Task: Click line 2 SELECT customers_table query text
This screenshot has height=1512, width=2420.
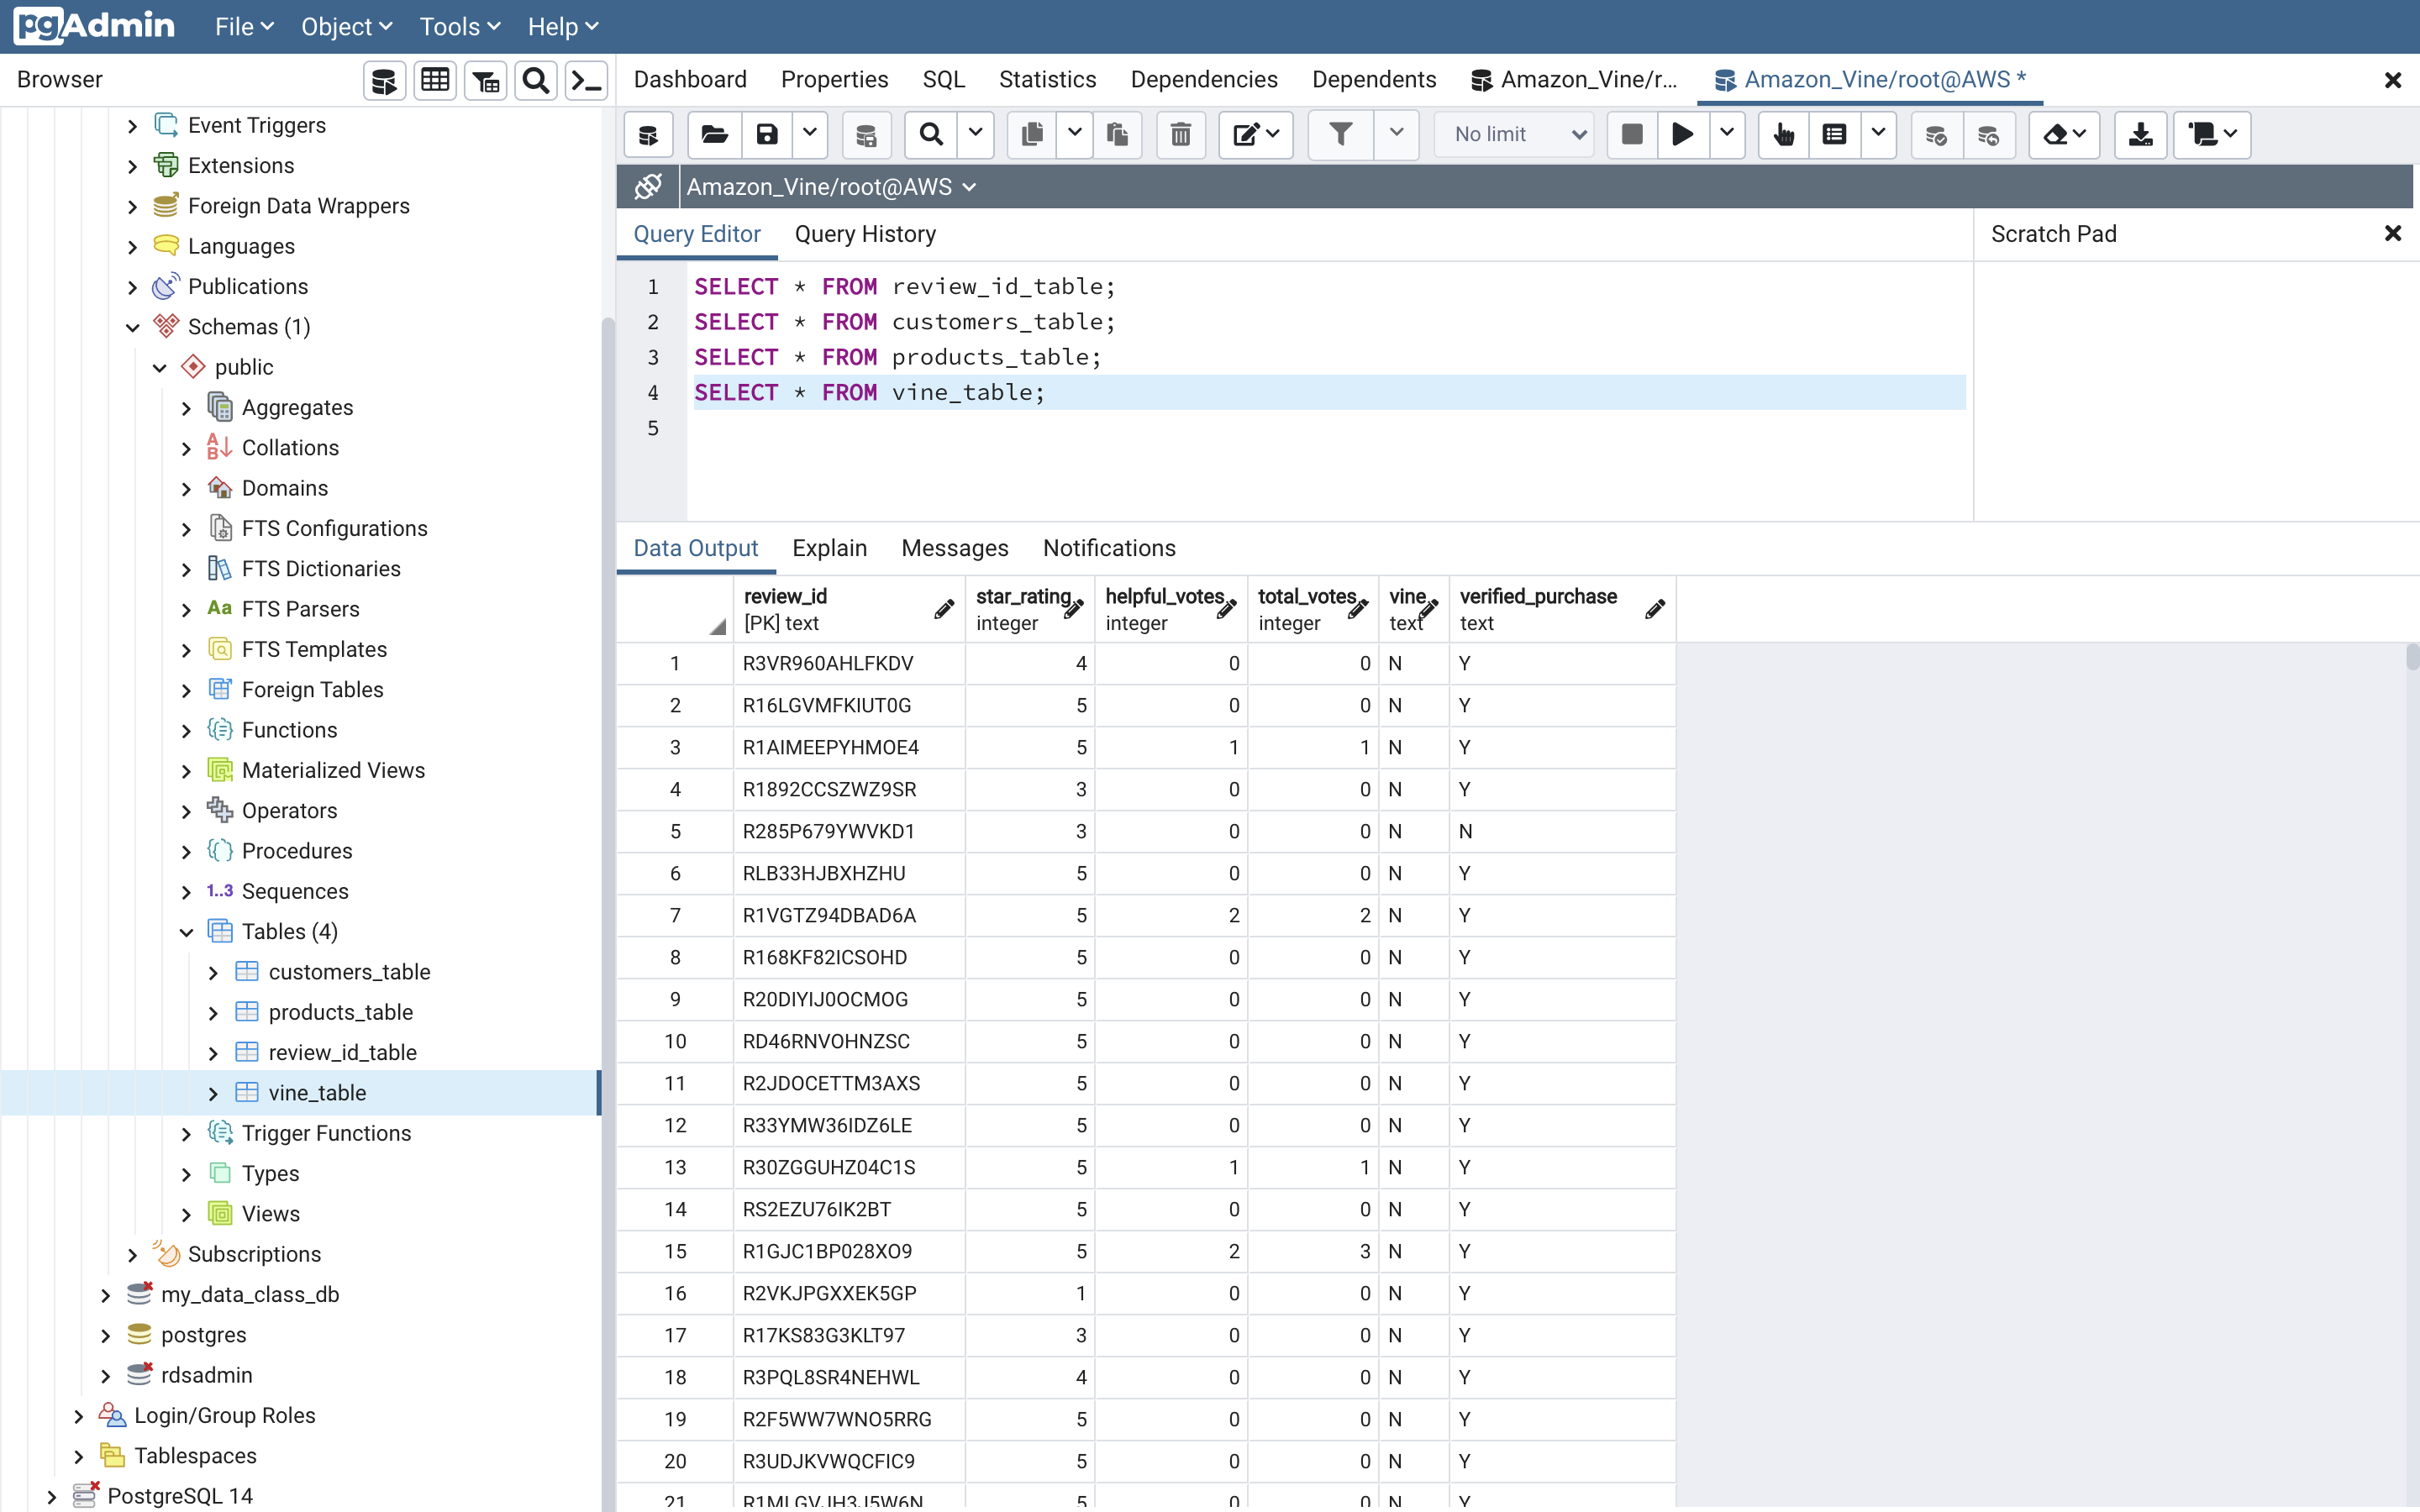Action: tap(904, 322)
